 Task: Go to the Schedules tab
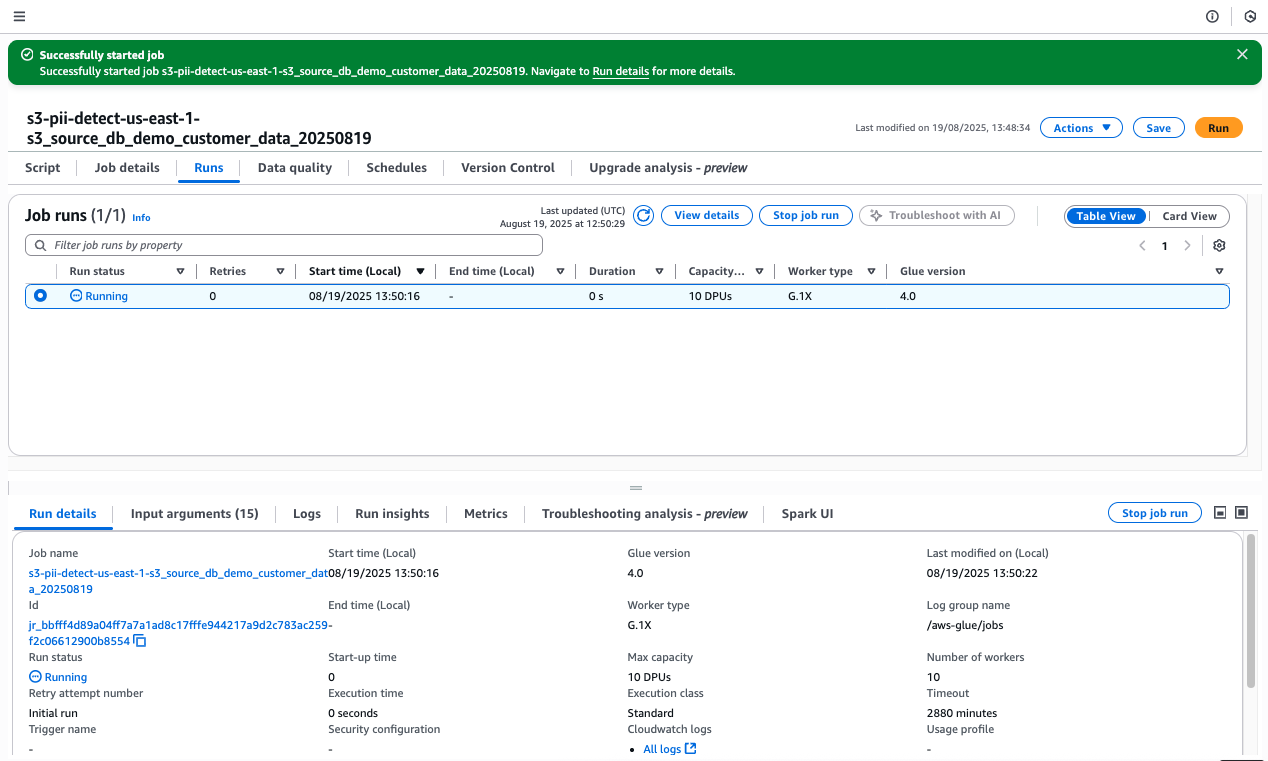click(x=397, y=168)
